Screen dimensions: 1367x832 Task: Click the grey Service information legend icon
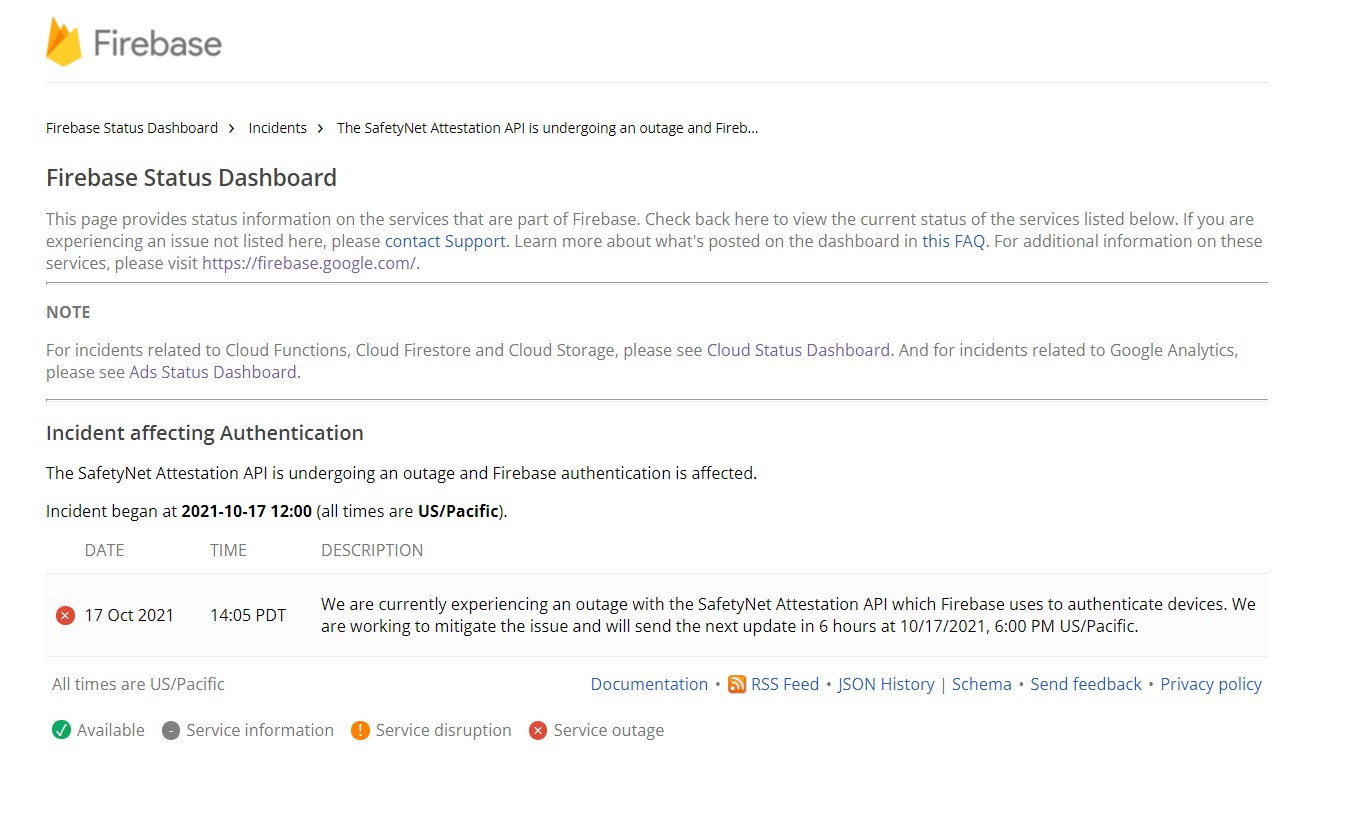171,731
